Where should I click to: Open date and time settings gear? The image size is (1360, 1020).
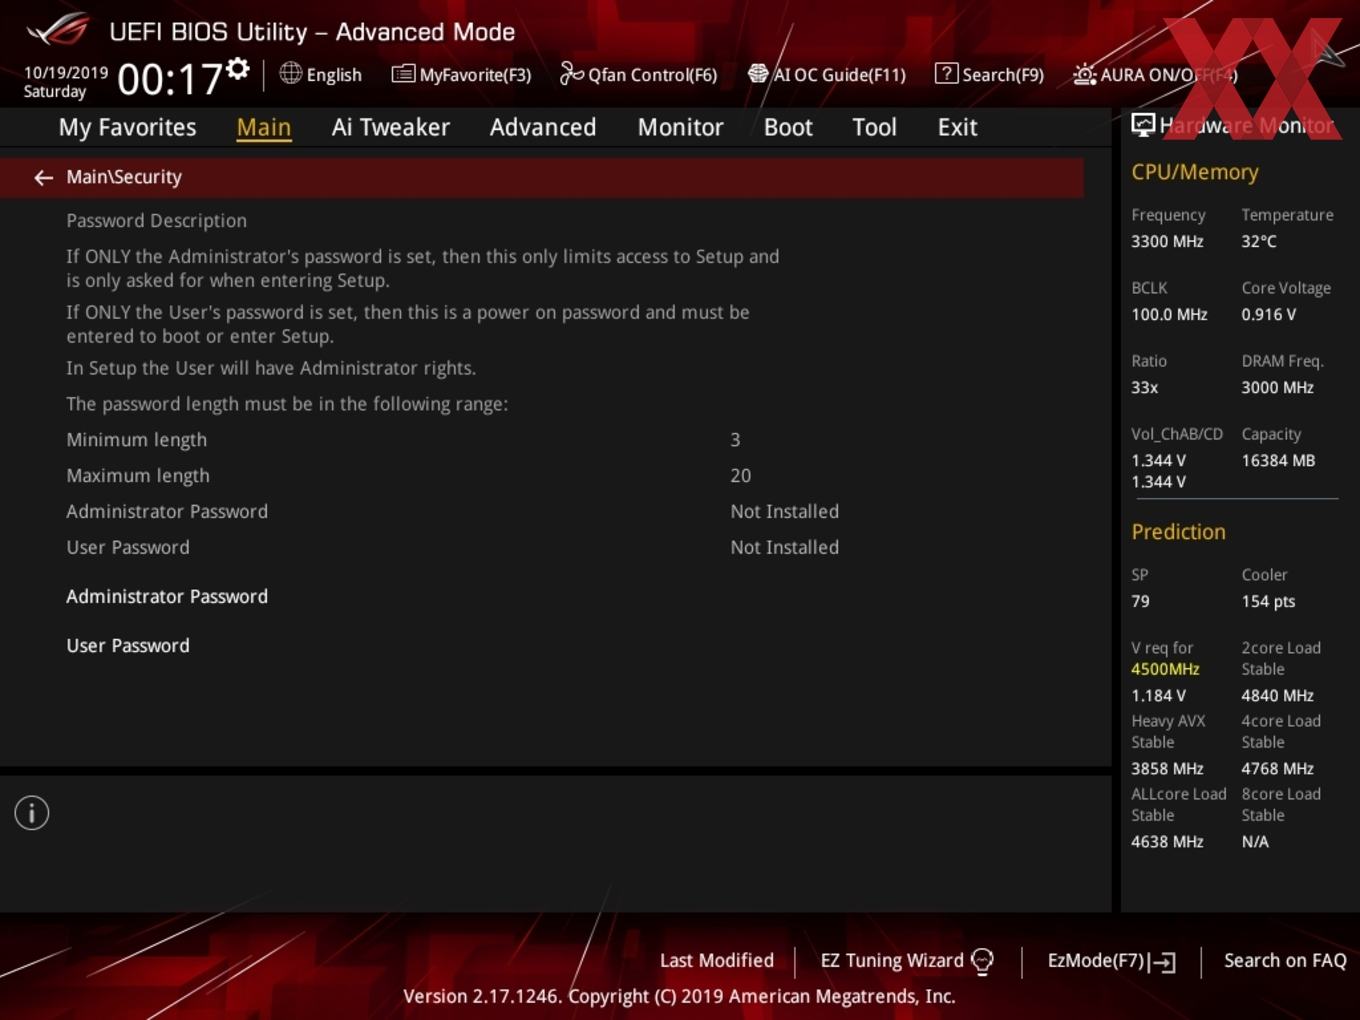[238, 68]
